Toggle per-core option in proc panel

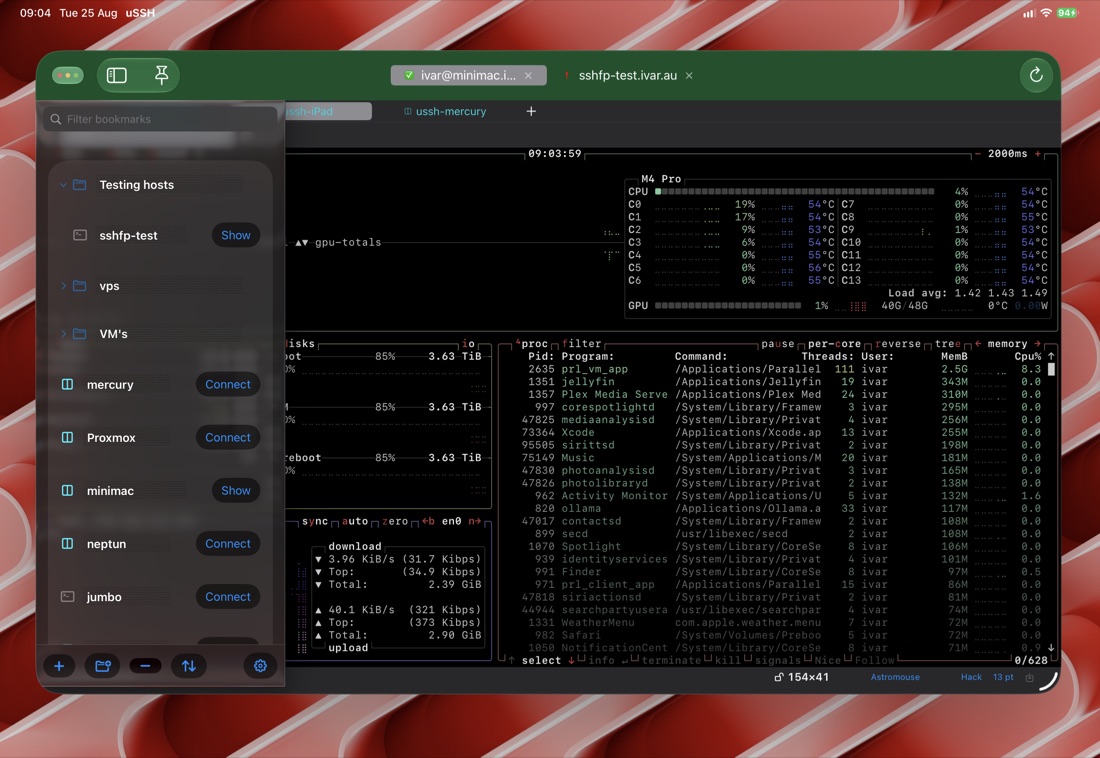834,344
